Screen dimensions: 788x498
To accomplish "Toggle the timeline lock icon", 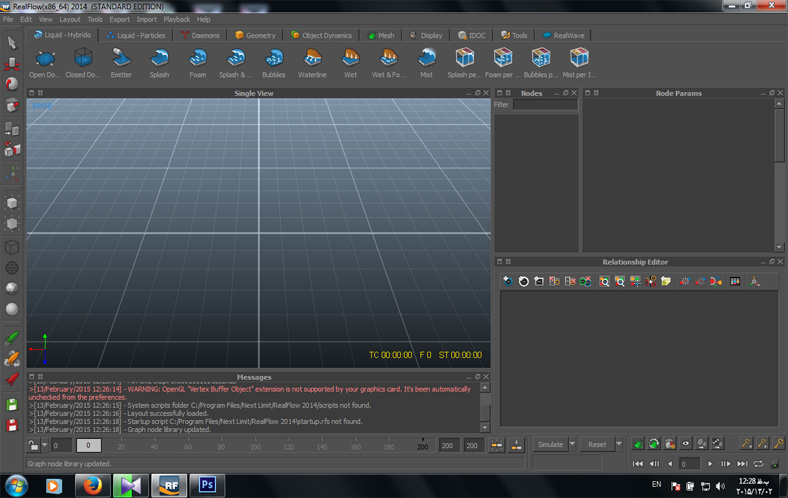I will coord(33,445).
